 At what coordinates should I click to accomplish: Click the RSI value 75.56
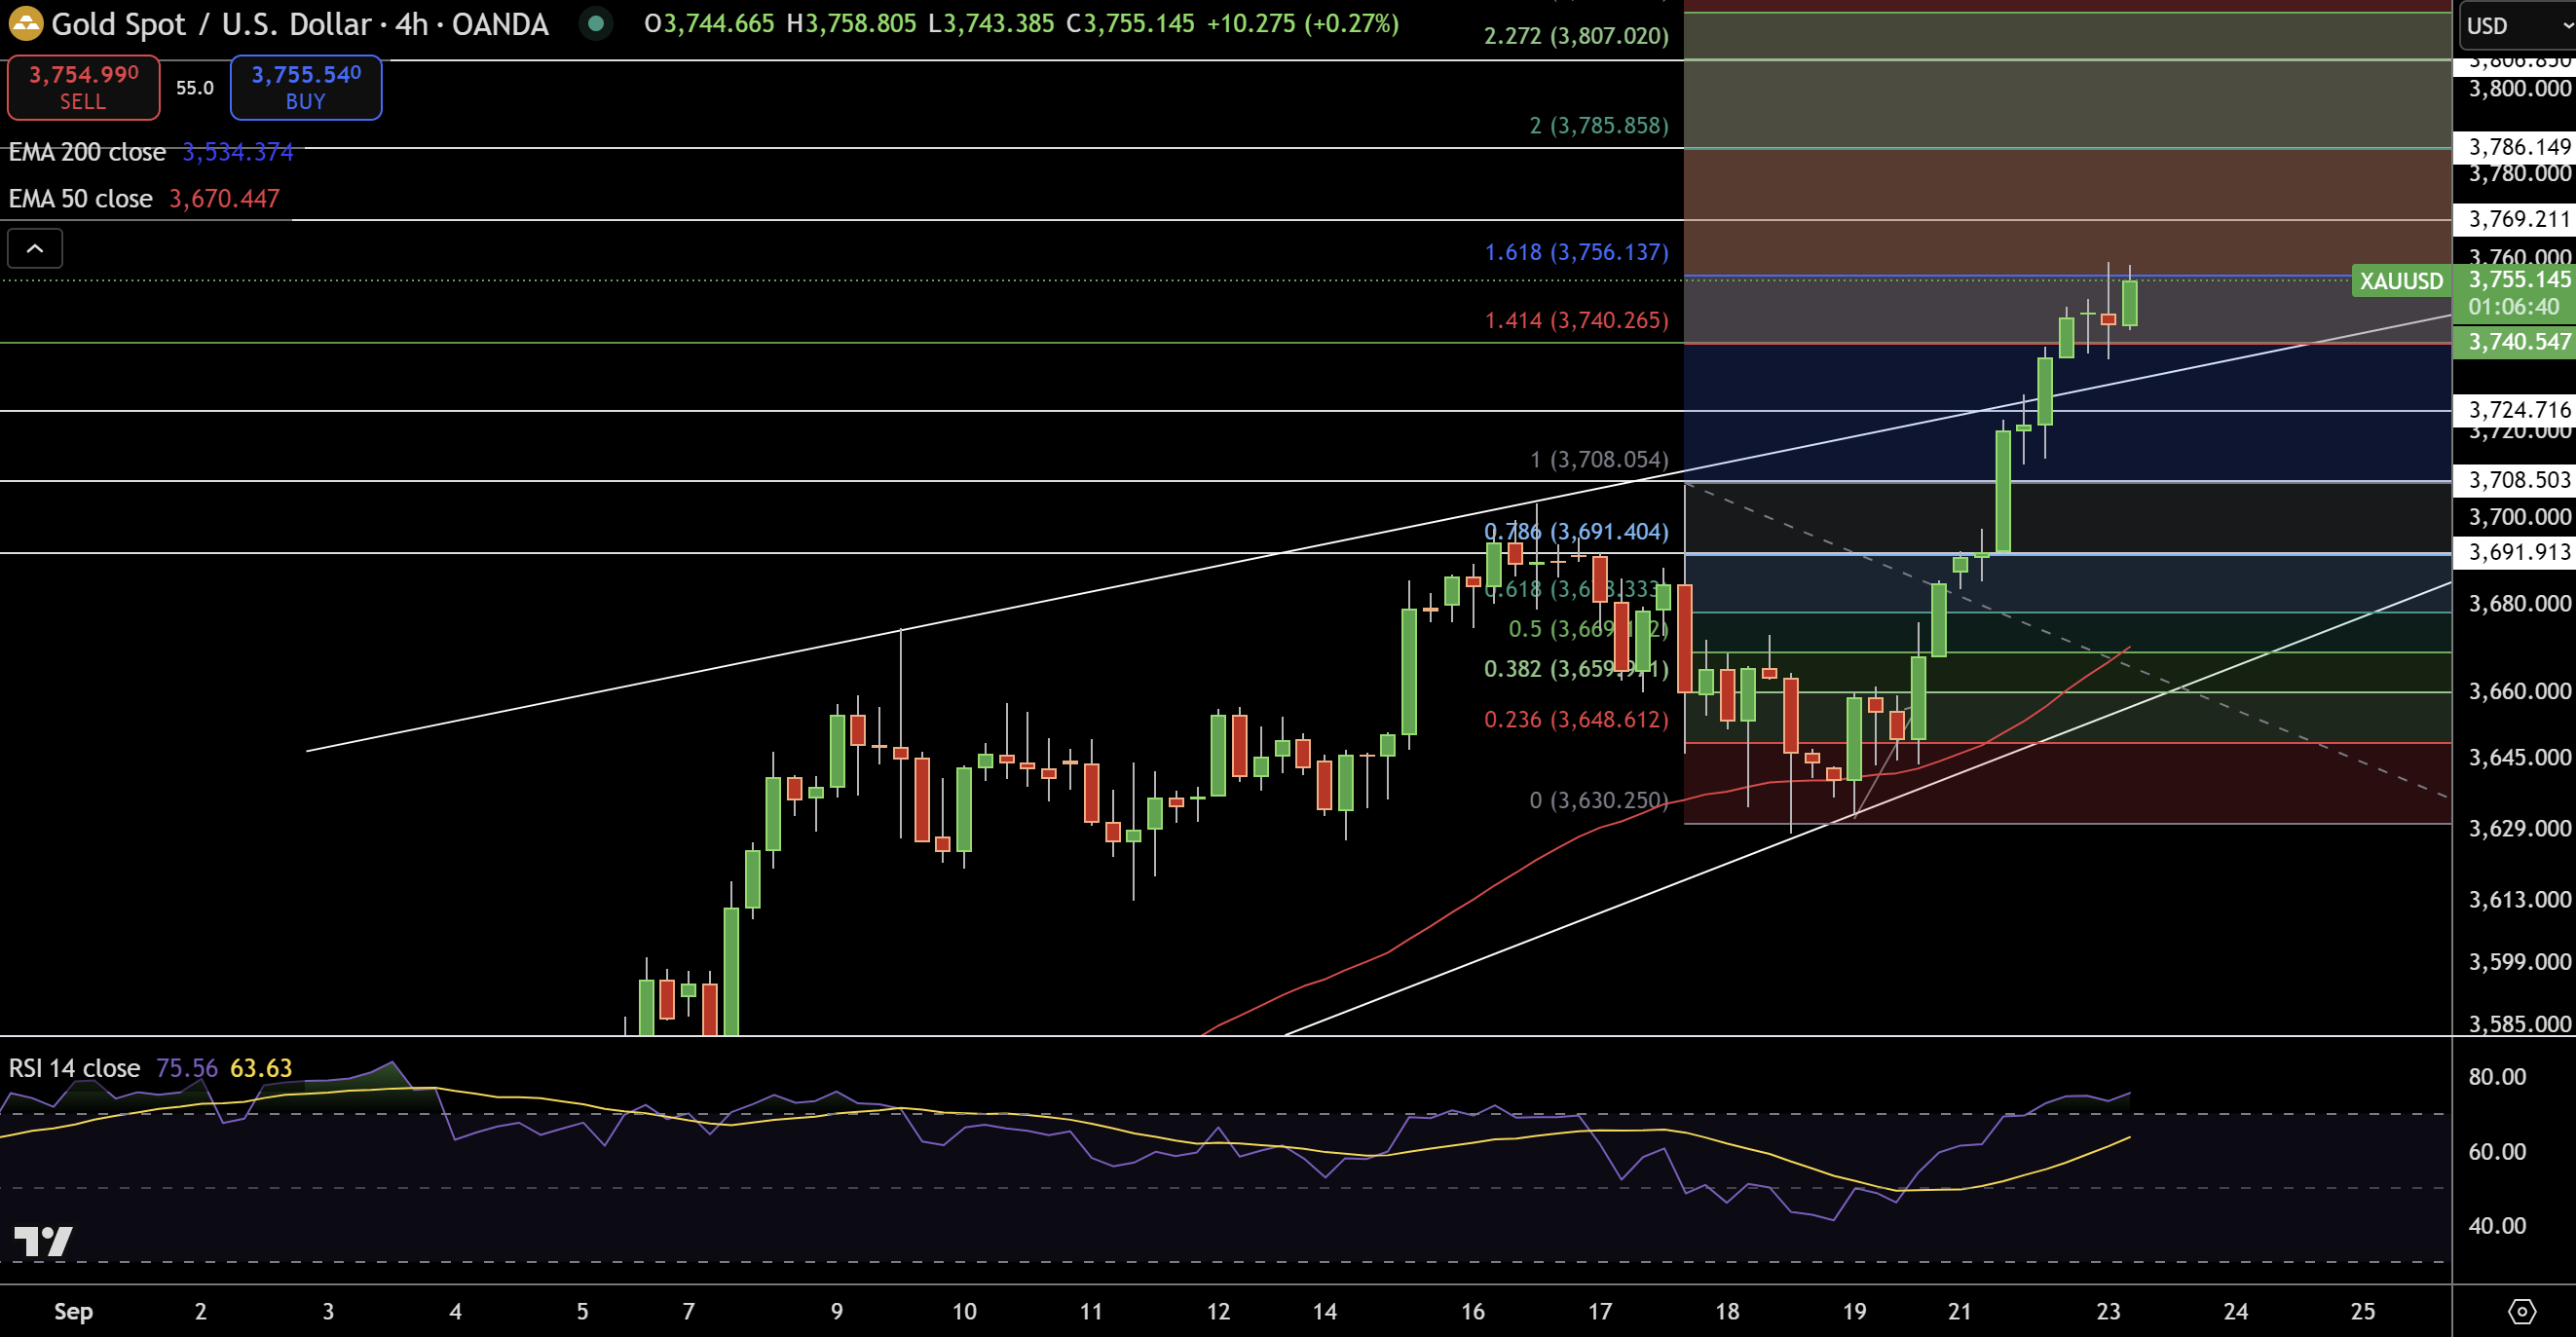tap(187, 1068)
